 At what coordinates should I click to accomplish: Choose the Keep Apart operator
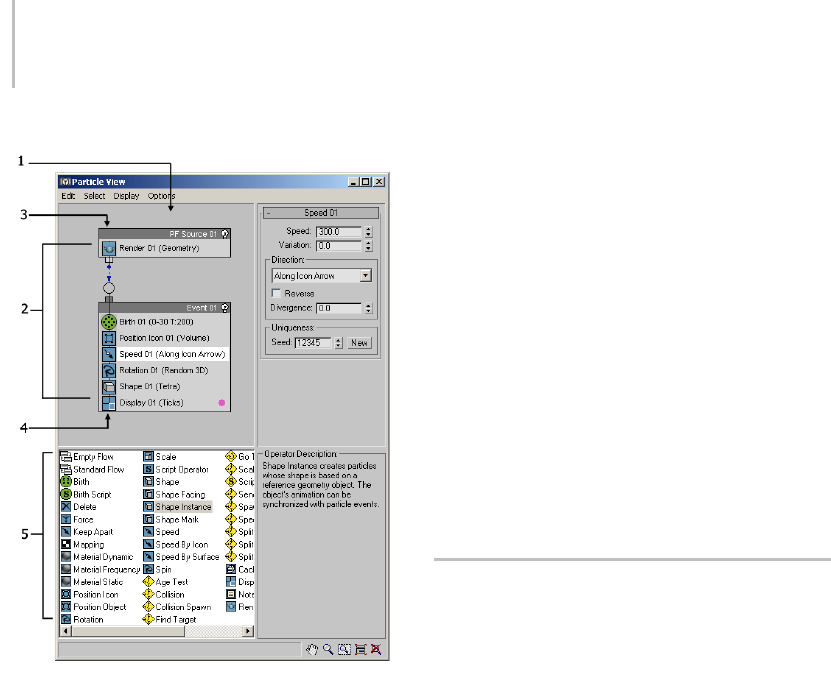(87, 532)
